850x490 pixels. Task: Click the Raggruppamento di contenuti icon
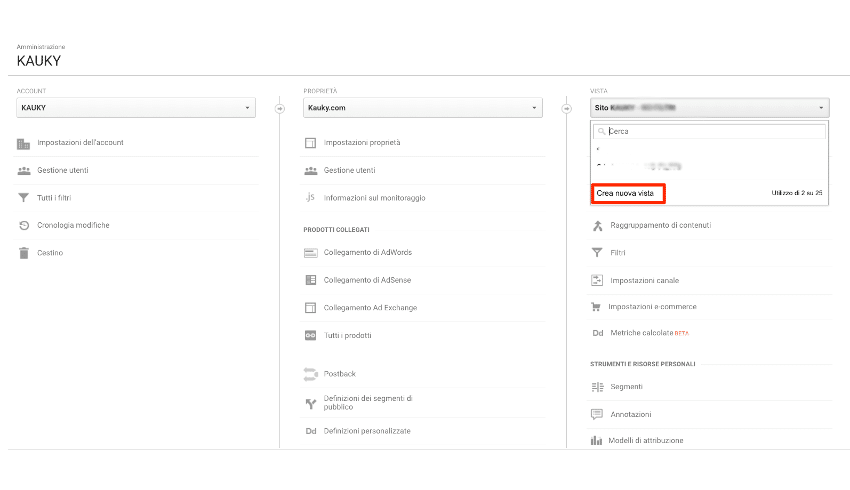click(x=597, y=225)
